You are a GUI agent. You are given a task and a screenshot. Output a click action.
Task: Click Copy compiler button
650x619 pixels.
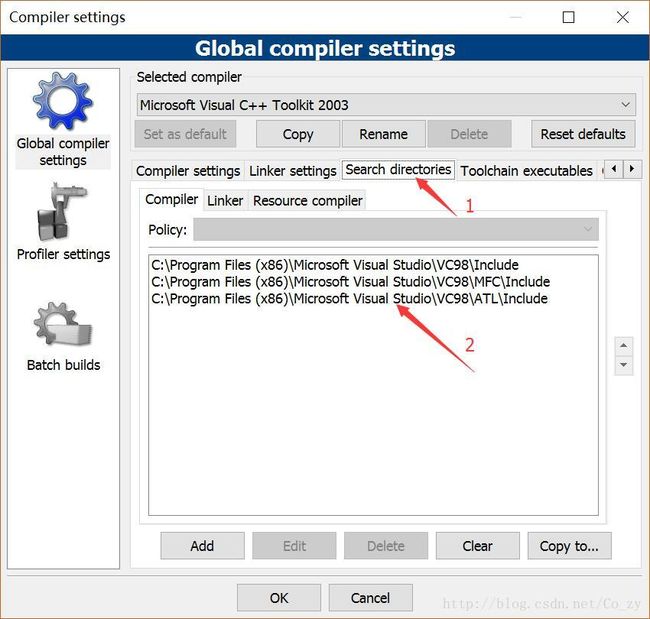(x=298, y=134)
